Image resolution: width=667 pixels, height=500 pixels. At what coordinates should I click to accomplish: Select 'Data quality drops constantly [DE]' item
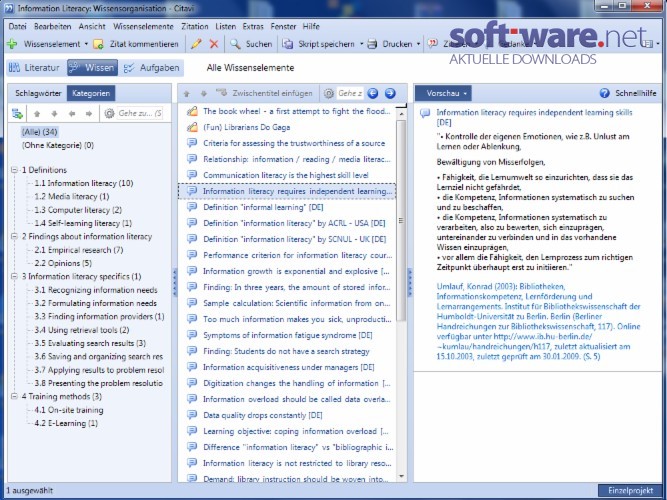262,415
